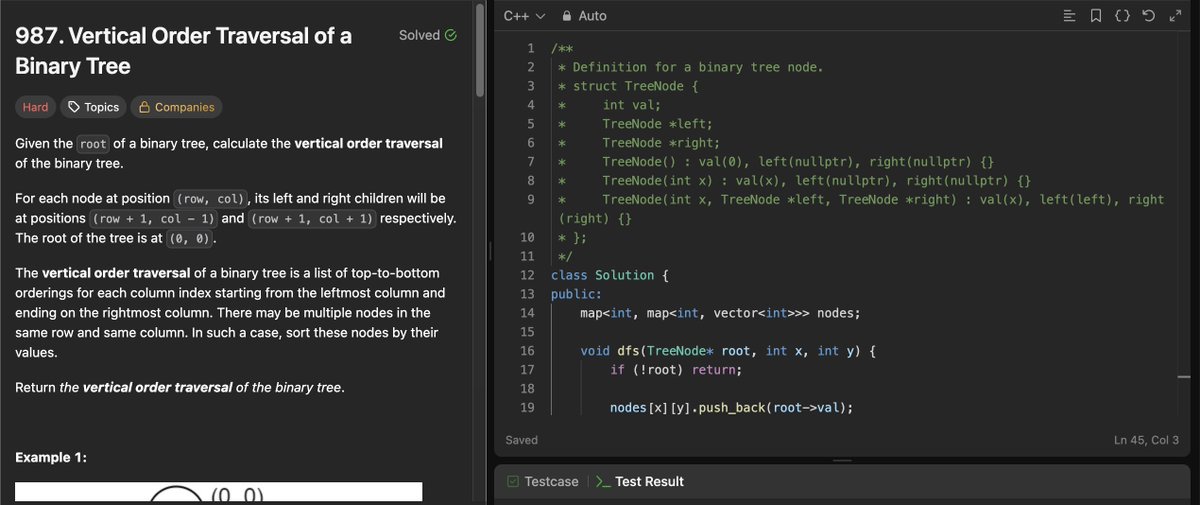Click the bookmark icon in editor toolbar
The width and height of the screenshot is (1200, 505).
point(1096,16)
